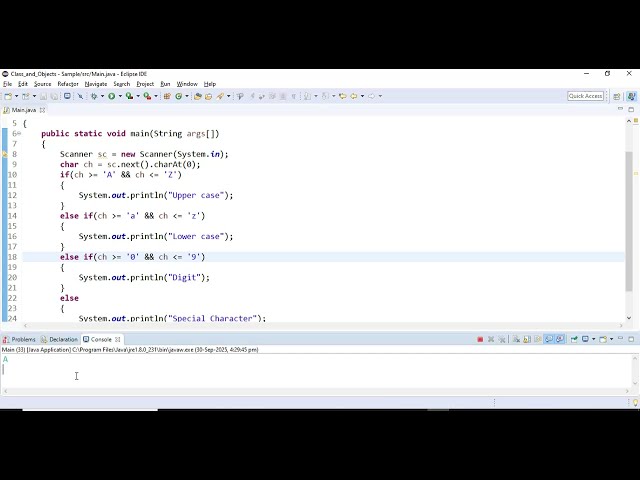Run the program with green Run icon
Viewport: 640px width, 480px height.
click(111, 96)
